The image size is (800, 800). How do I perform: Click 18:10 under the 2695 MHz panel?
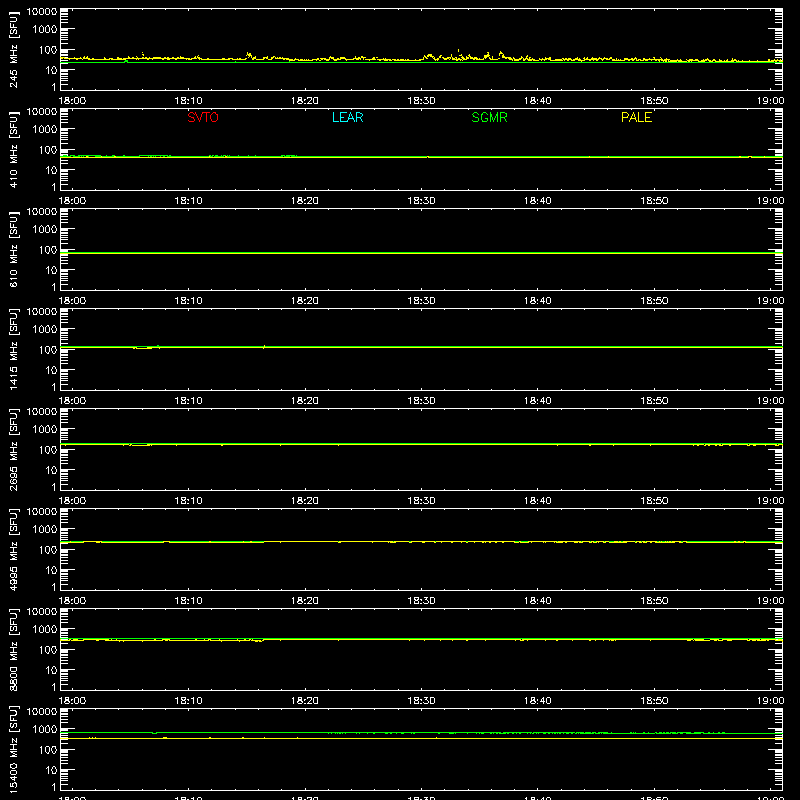pos(188,501)
